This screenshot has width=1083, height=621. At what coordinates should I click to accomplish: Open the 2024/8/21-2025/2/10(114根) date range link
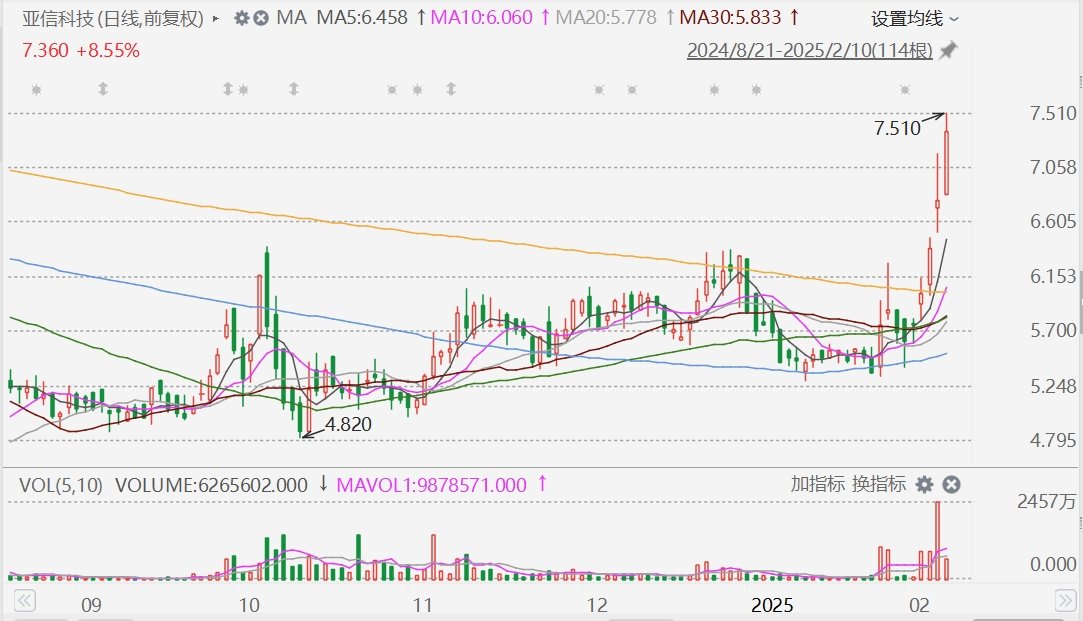[809, 50]
